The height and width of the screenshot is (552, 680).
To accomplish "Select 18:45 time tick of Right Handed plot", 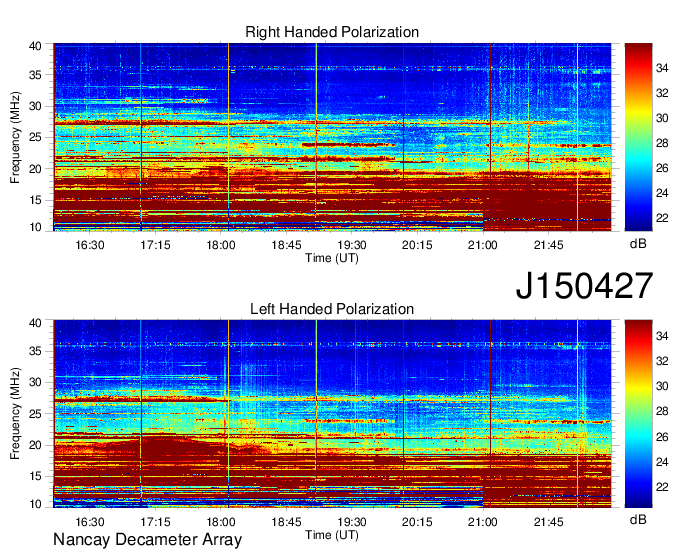I will (286, 245).
